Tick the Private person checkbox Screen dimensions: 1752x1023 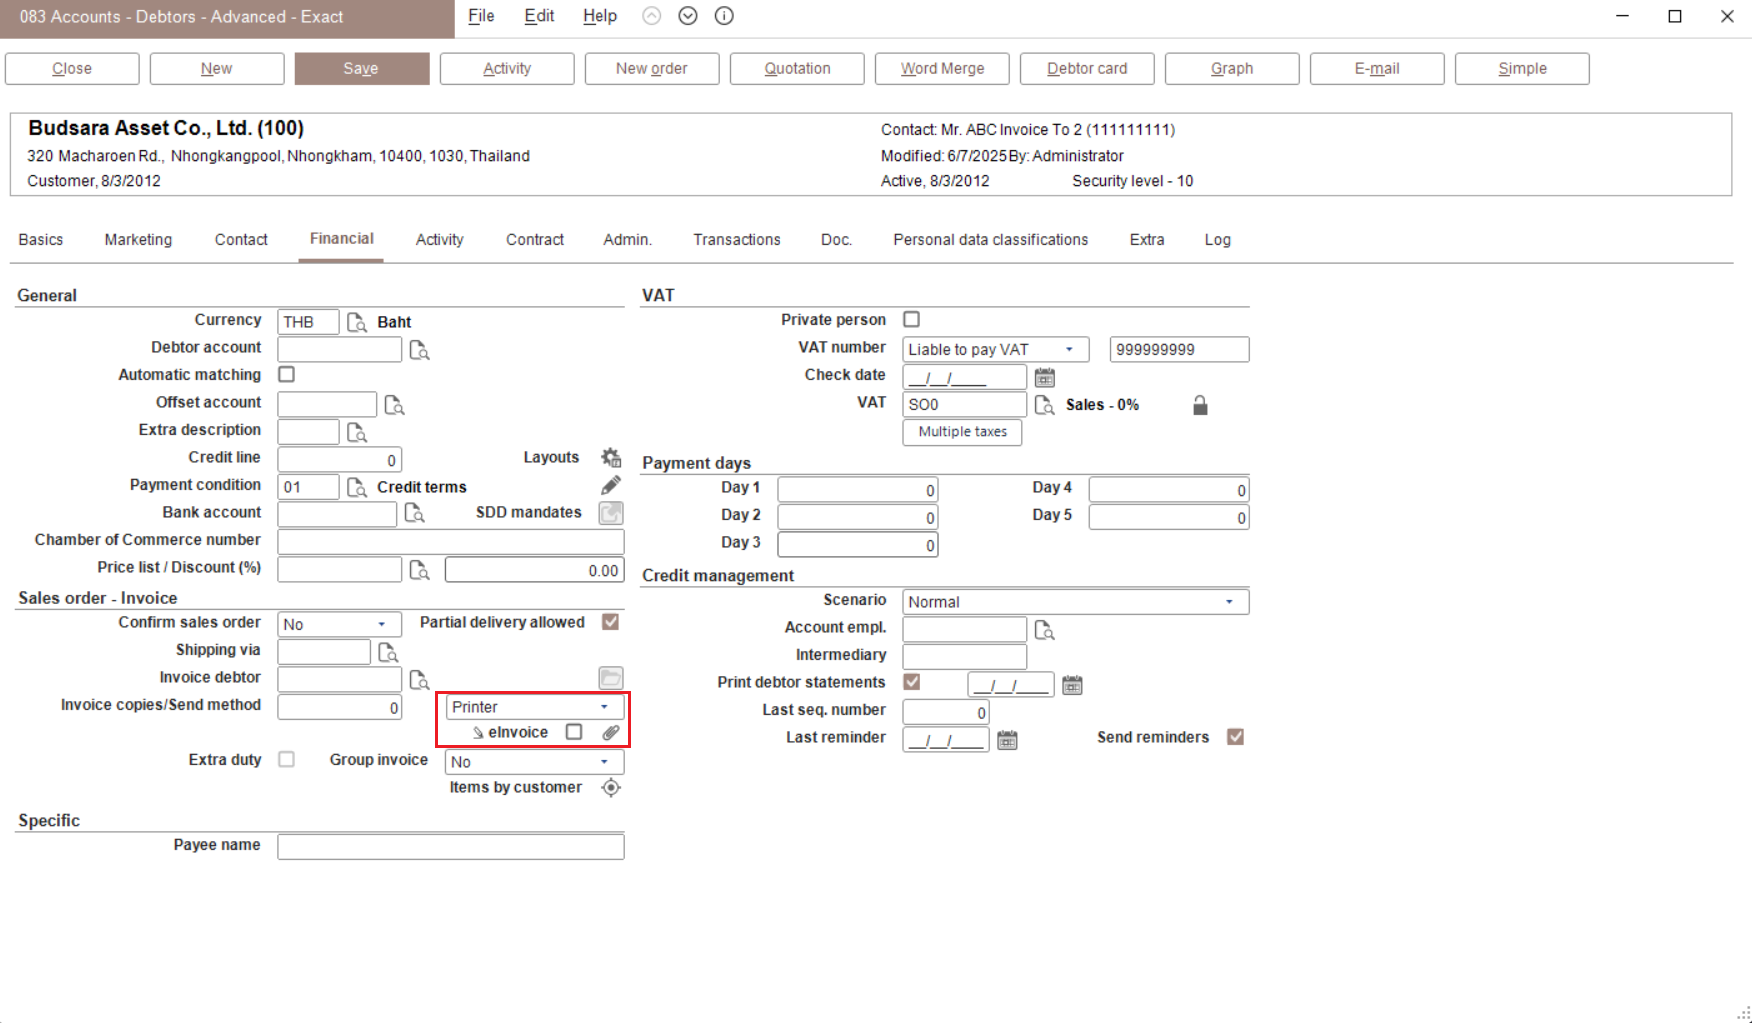(x=911, y=320)
